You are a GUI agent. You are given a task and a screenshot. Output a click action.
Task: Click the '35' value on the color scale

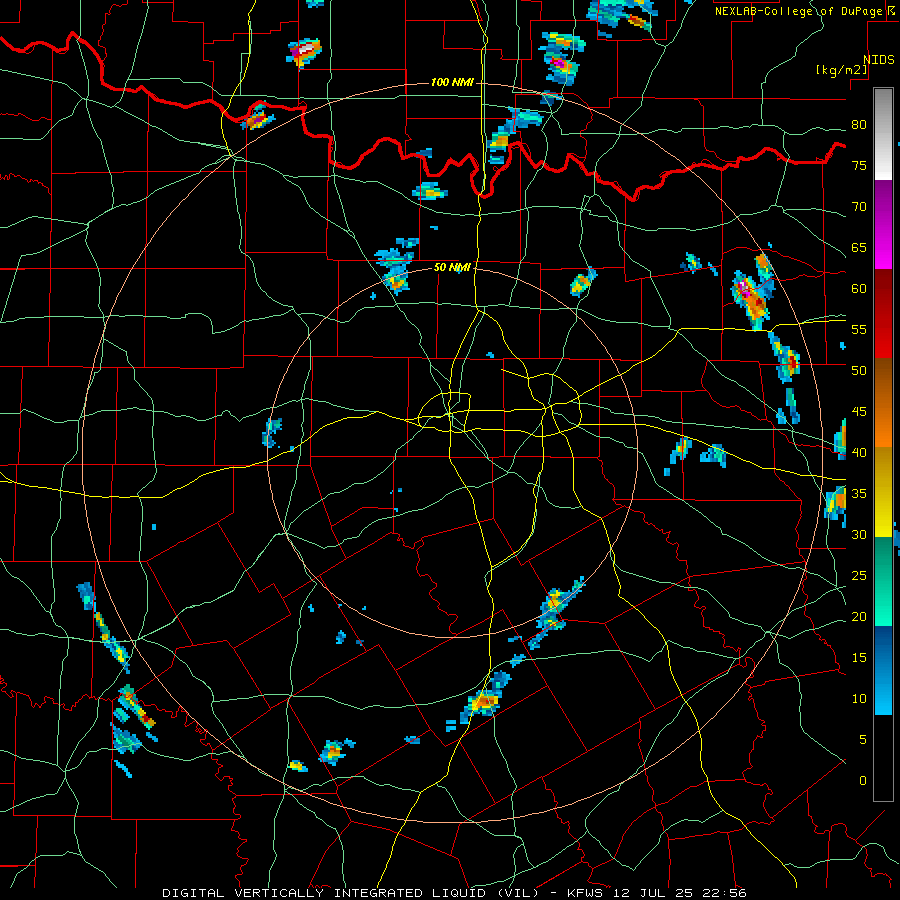[859, 494]
